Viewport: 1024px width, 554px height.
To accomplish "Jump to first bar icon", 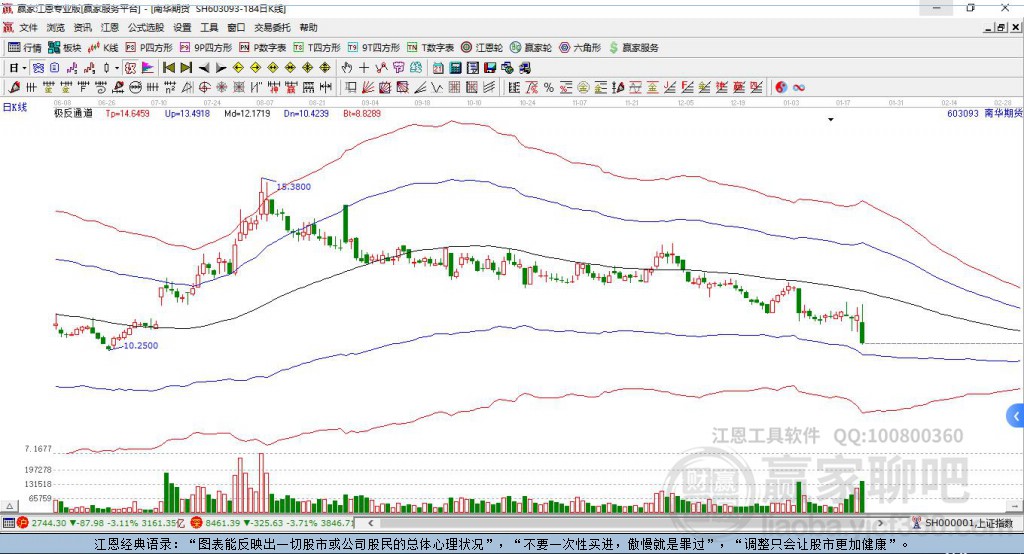I will pyautogui.click(x=168, y=68).
